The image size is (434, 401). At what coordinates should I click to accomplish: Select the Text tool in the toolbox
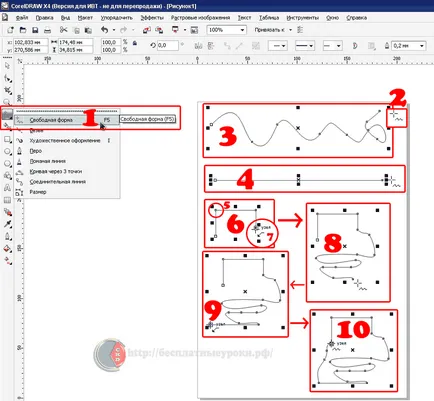point(7,188)
